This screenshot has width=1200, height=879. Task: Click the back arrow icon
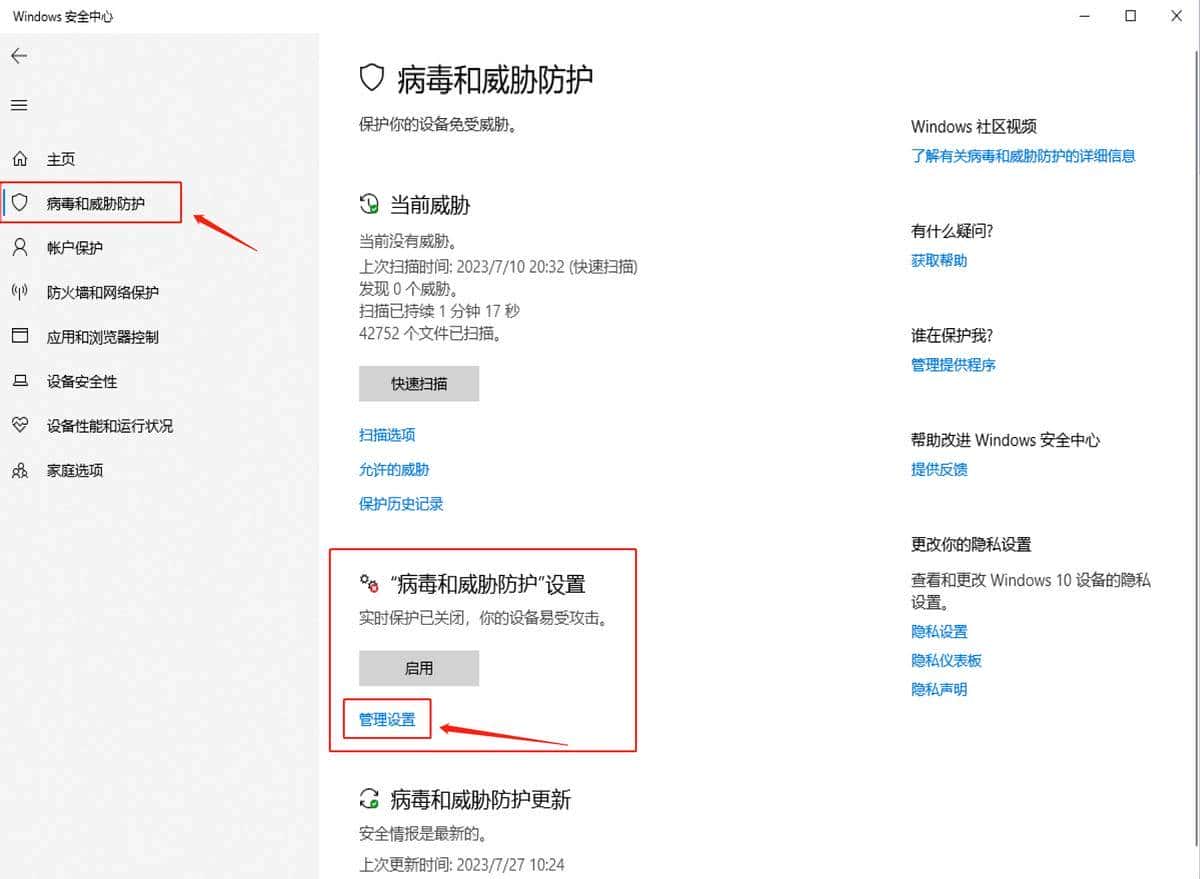pos(19,56)
